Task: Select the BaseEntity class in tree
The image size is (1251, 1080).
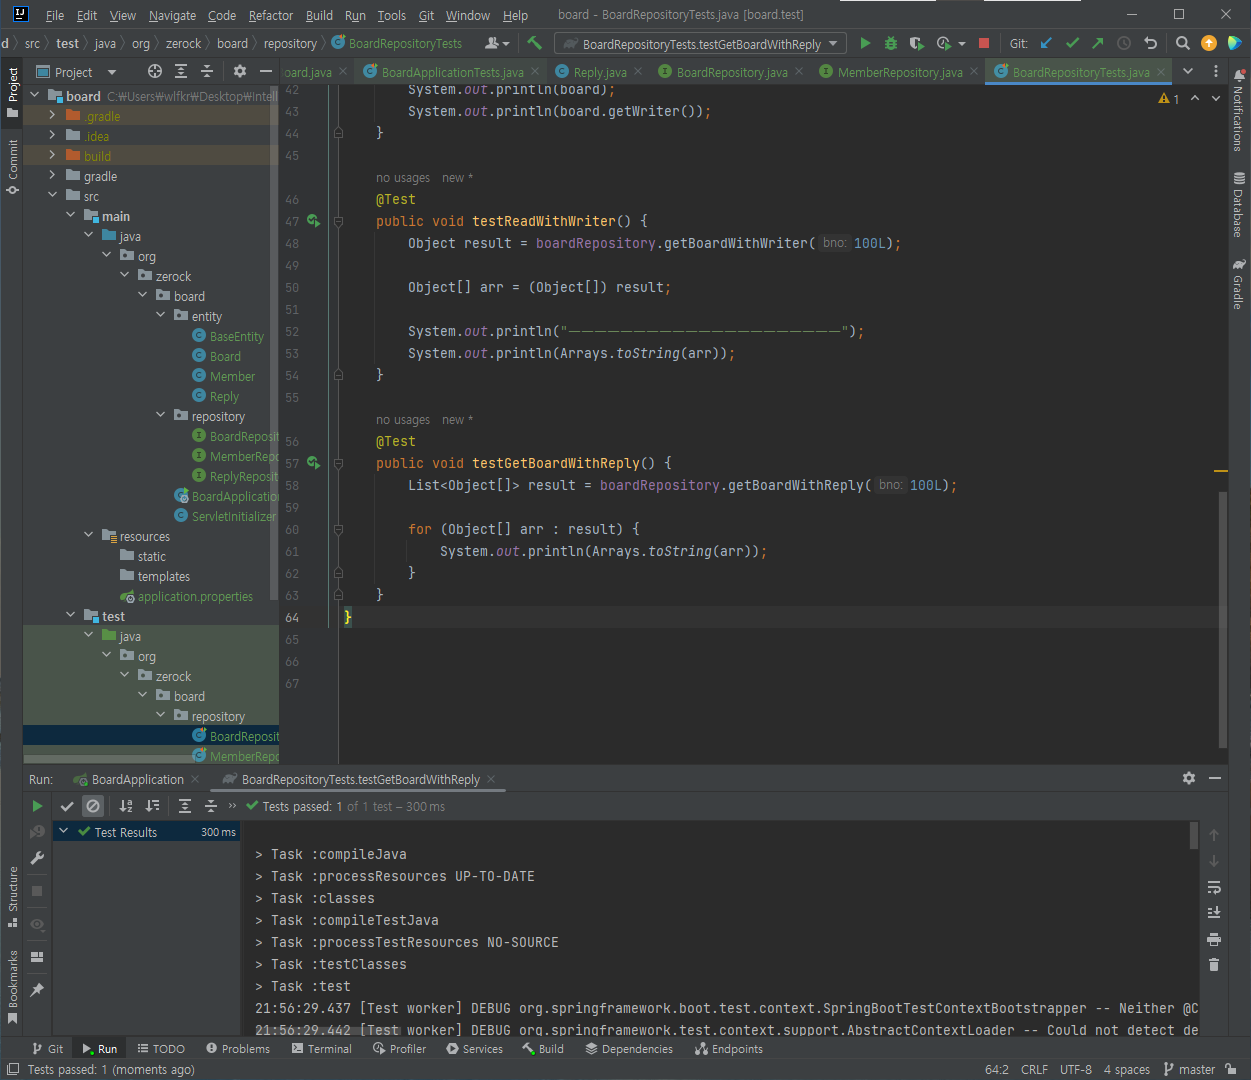Action: pos(236,336)
